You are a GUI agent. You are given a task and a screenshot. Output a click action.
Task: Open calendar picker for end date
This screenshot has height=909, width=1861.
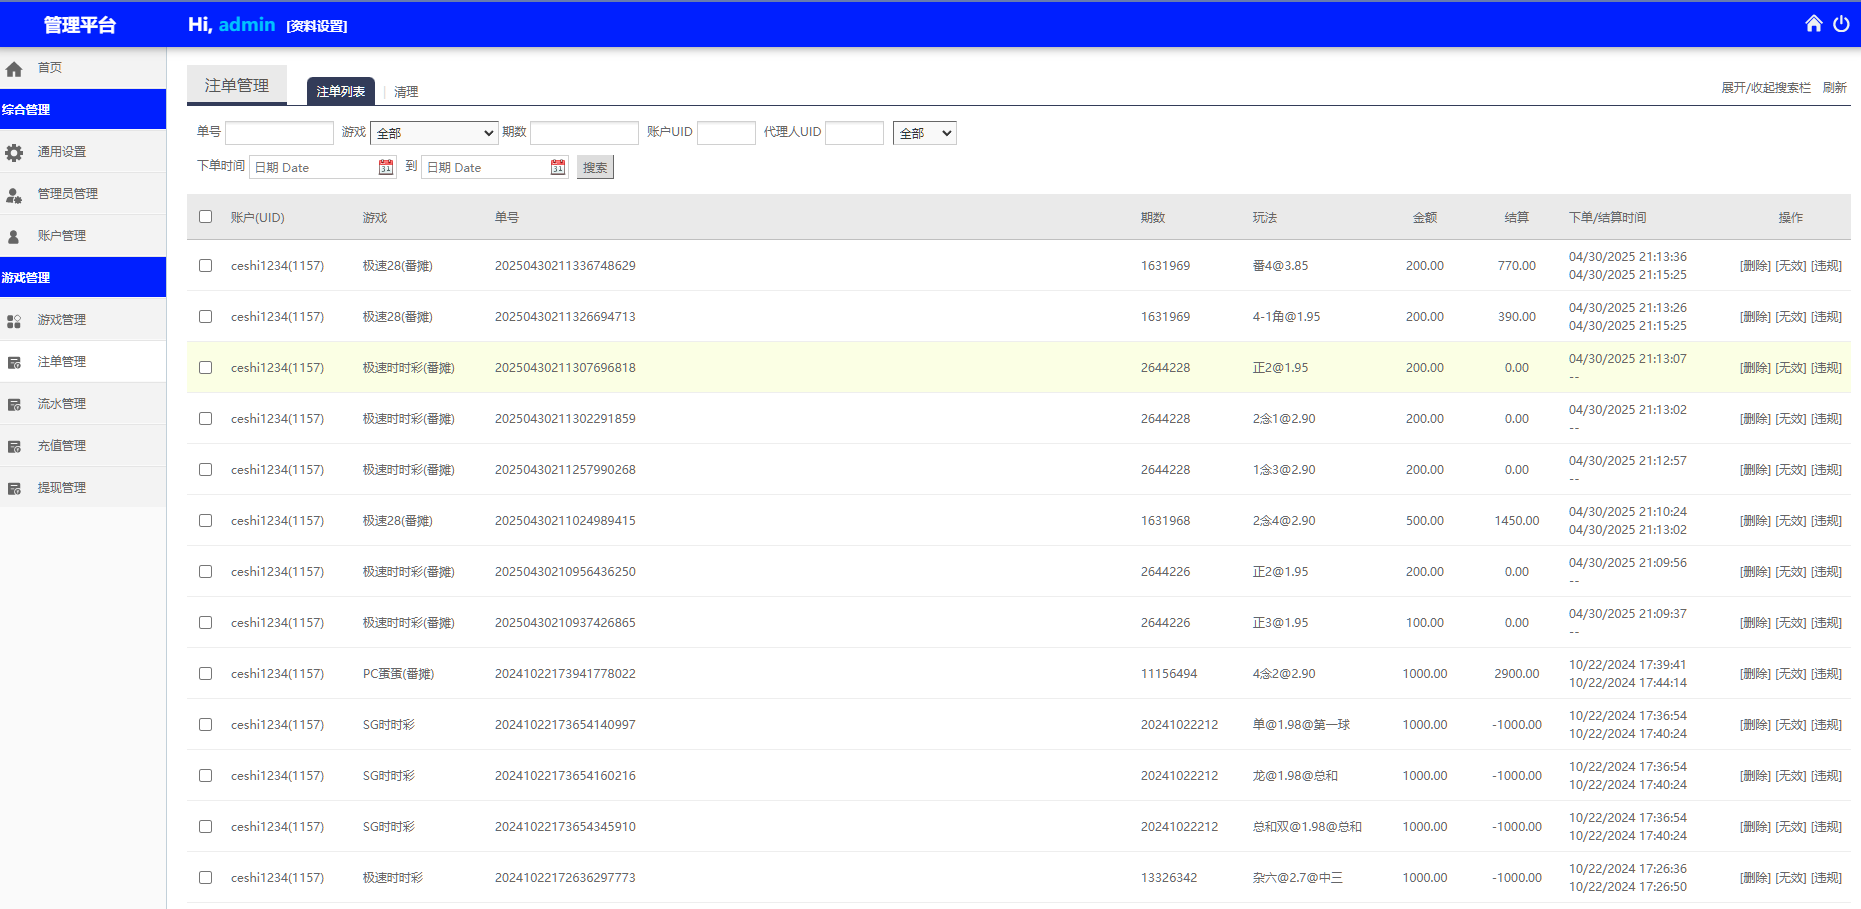(x=558, y=167)
